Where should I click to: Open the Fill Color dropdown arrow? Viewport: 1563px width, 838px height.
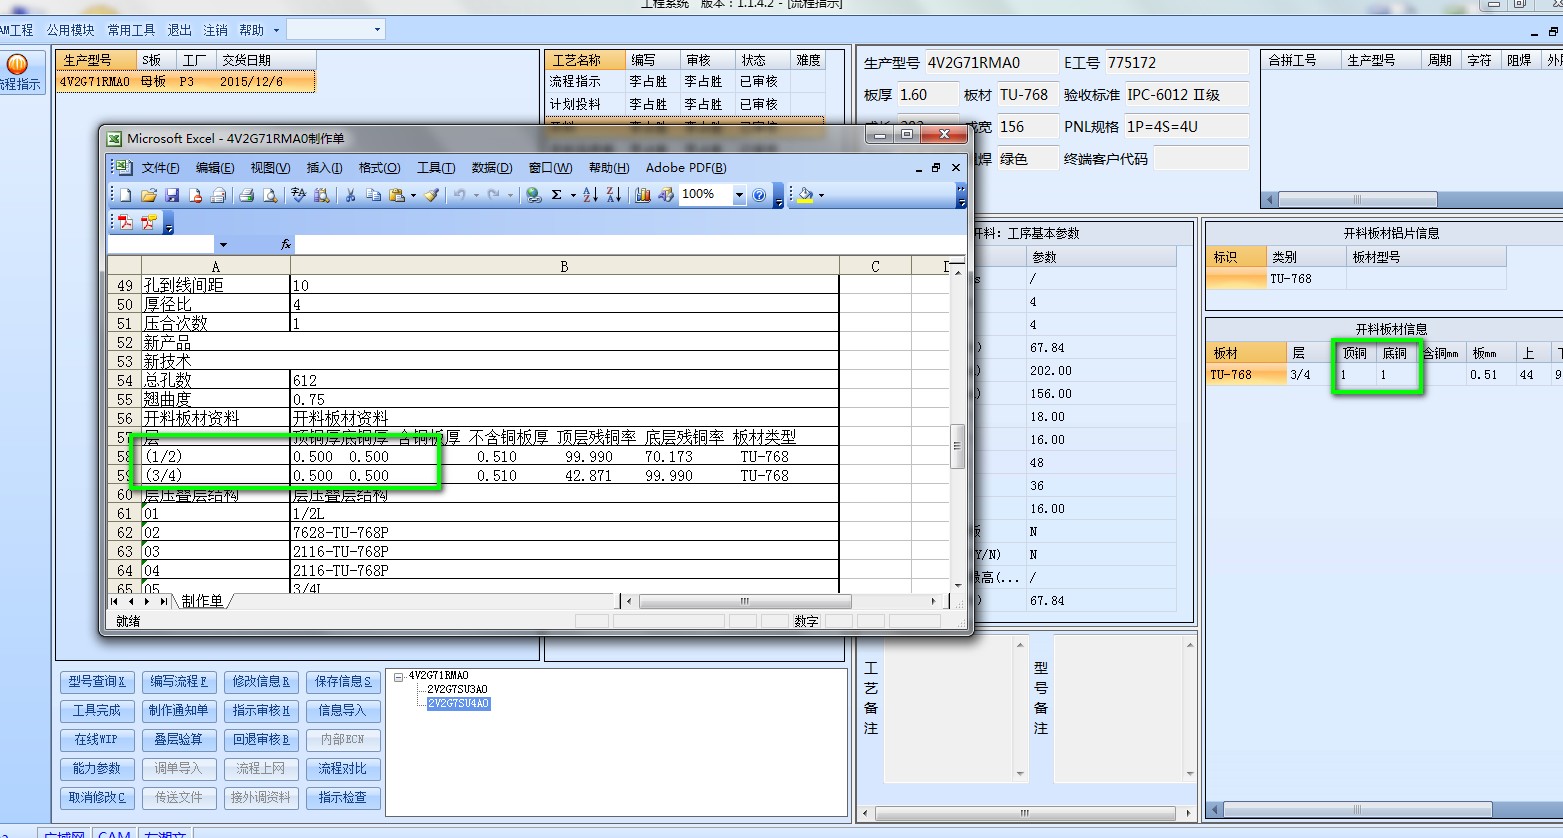coord(821,195)
